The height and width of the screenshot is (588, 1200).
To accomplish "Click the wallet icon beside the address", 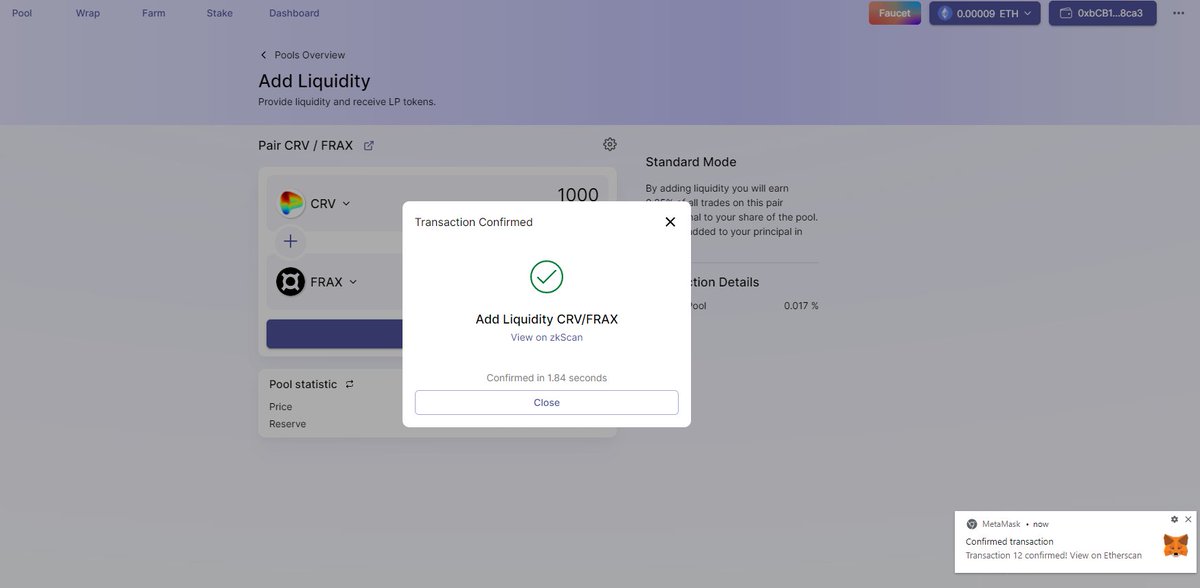I will (1066, 13).
